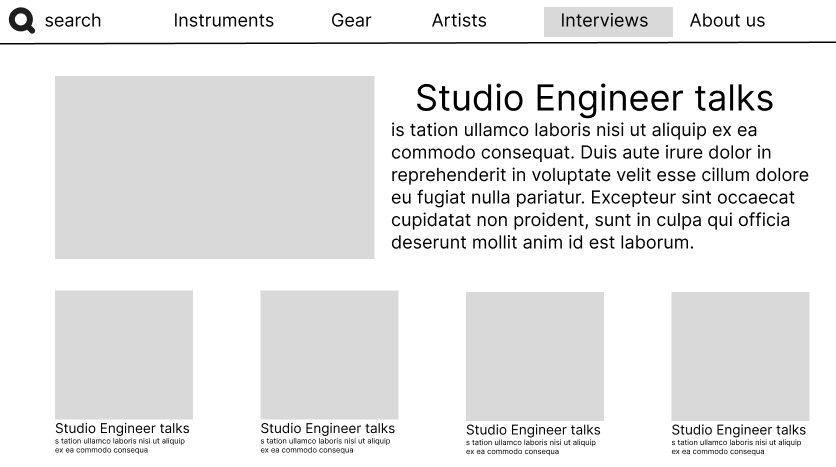Open the fourth small card thumbnail
This screenshot has width=836, height=467.
[740, 356]
